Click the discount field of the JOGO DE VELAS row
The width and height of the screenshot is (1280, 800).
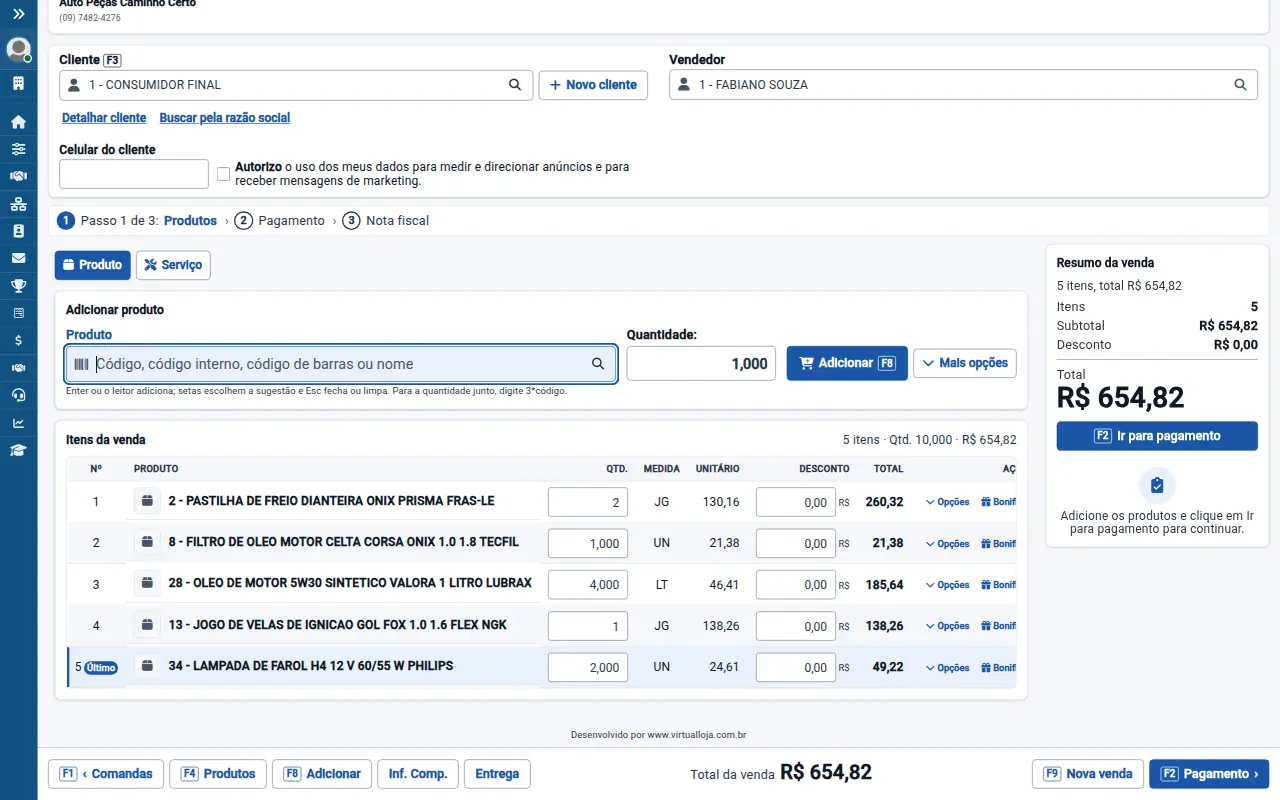coord(796,626)
